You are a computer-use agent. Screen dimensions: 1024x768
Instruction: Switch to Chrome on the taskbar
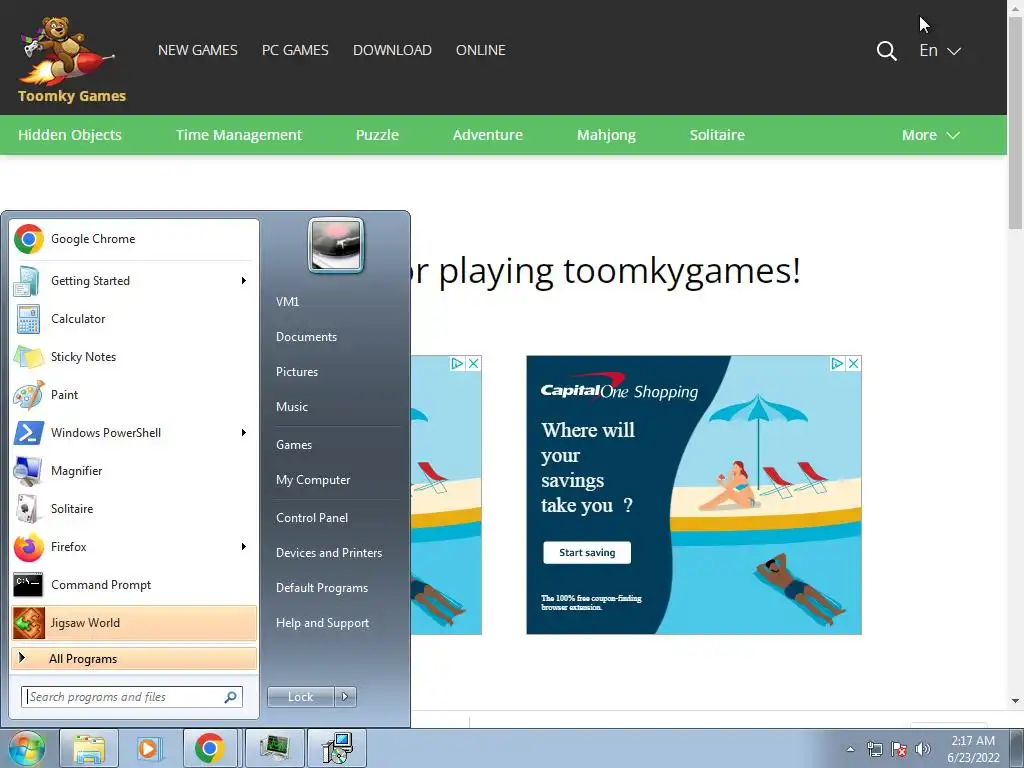pos(210,748)
